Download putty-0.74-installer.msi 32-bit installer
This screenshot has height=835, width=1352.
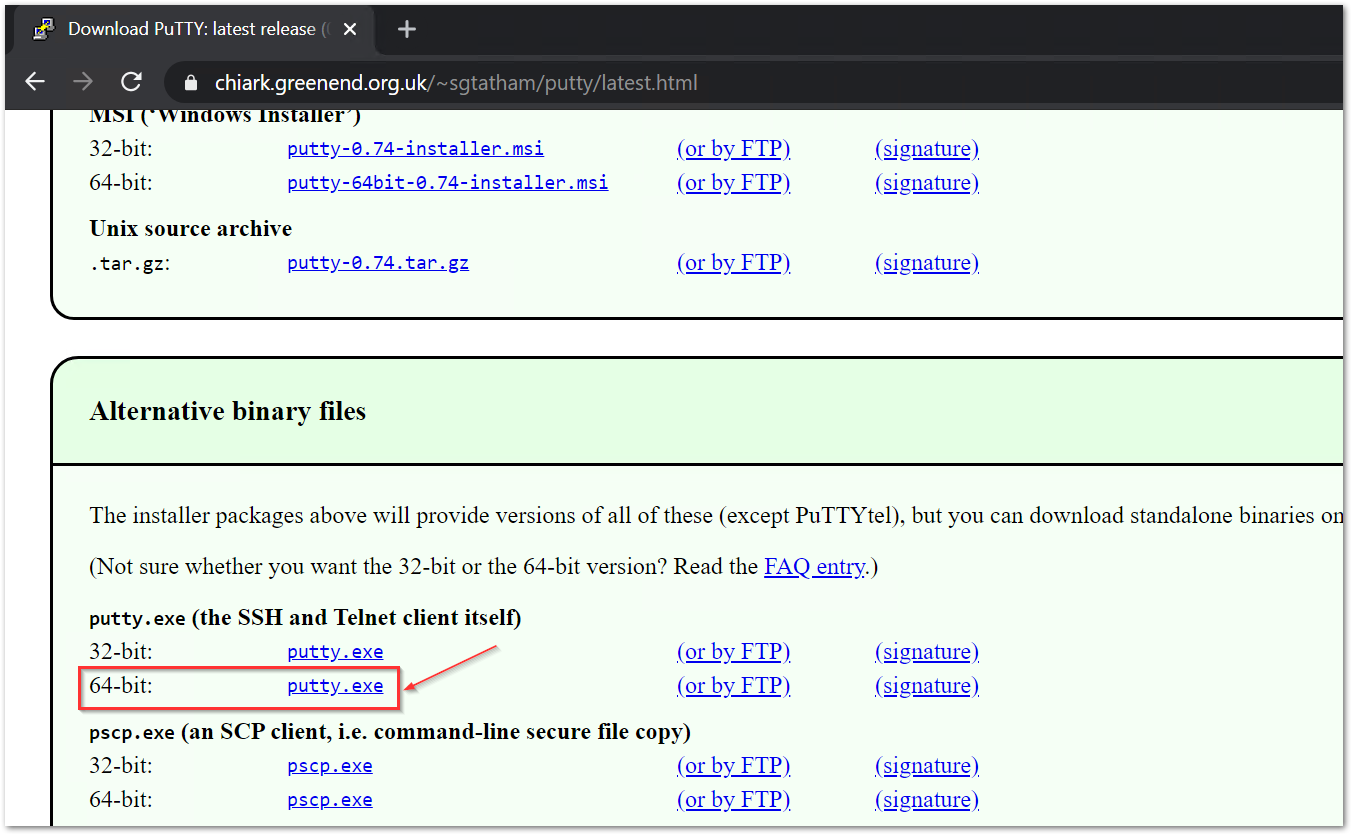[415, 149]
